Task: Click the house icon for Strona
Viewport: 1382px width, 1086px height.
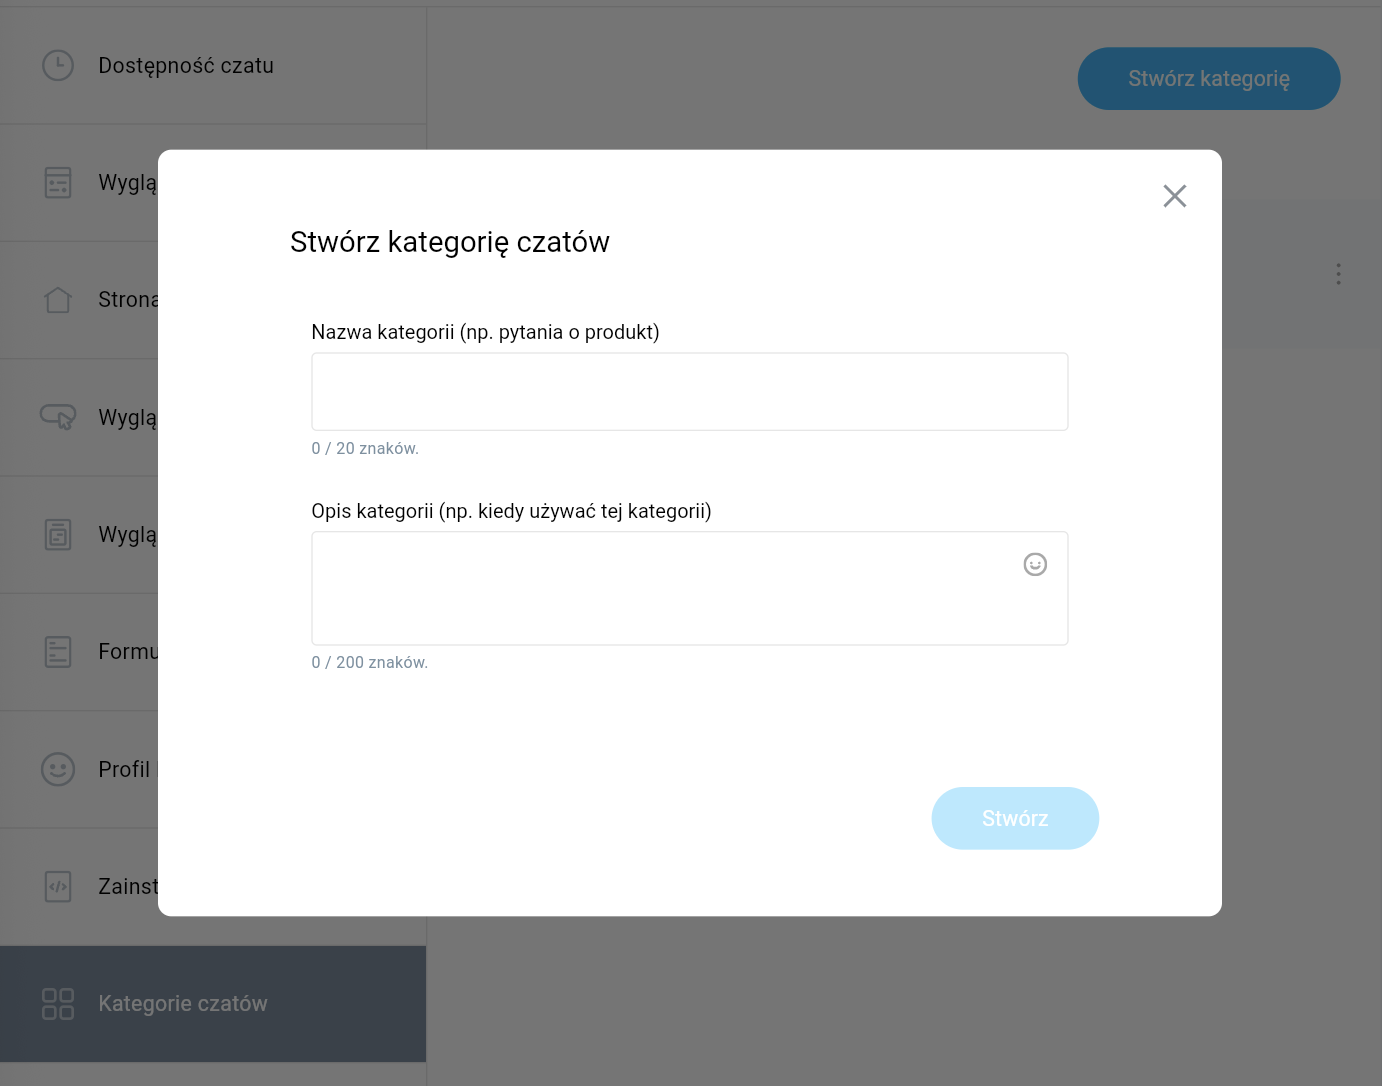Action: click(x=58, y=300)
